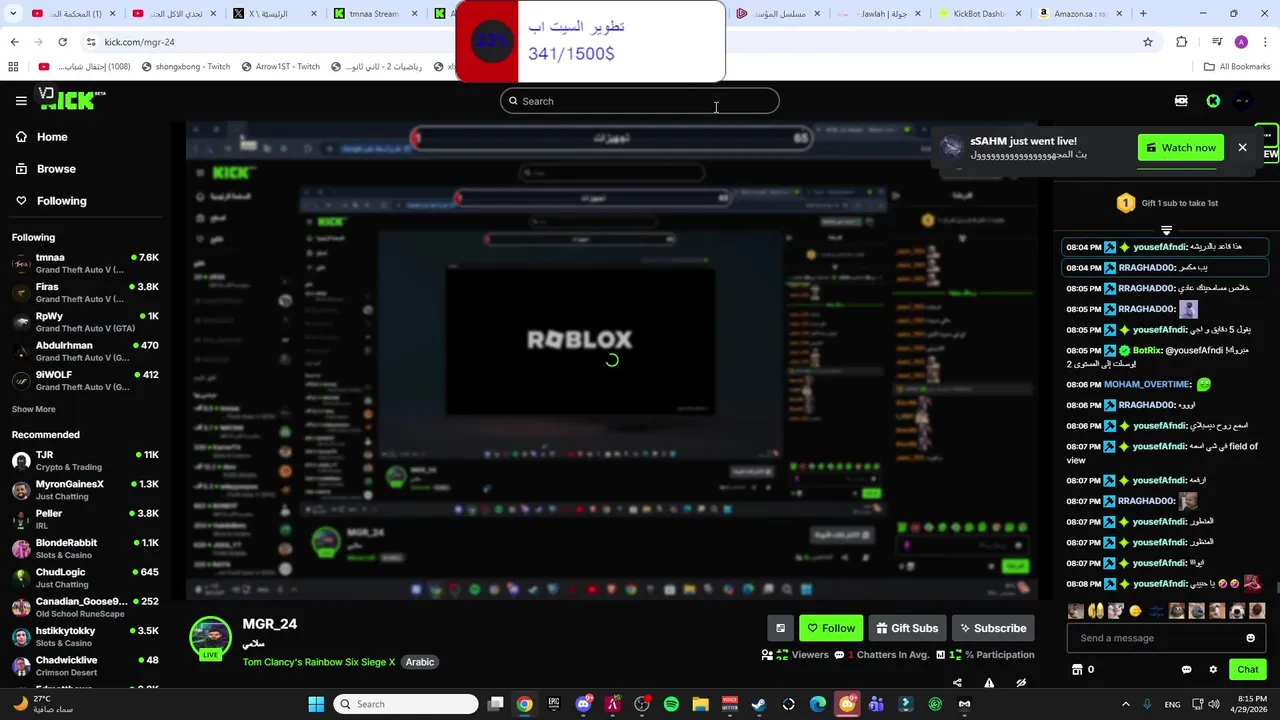Click the green Chat send button
Image resolution: width=1280 pixels, height=720 pixels.
pos(1248,670)
